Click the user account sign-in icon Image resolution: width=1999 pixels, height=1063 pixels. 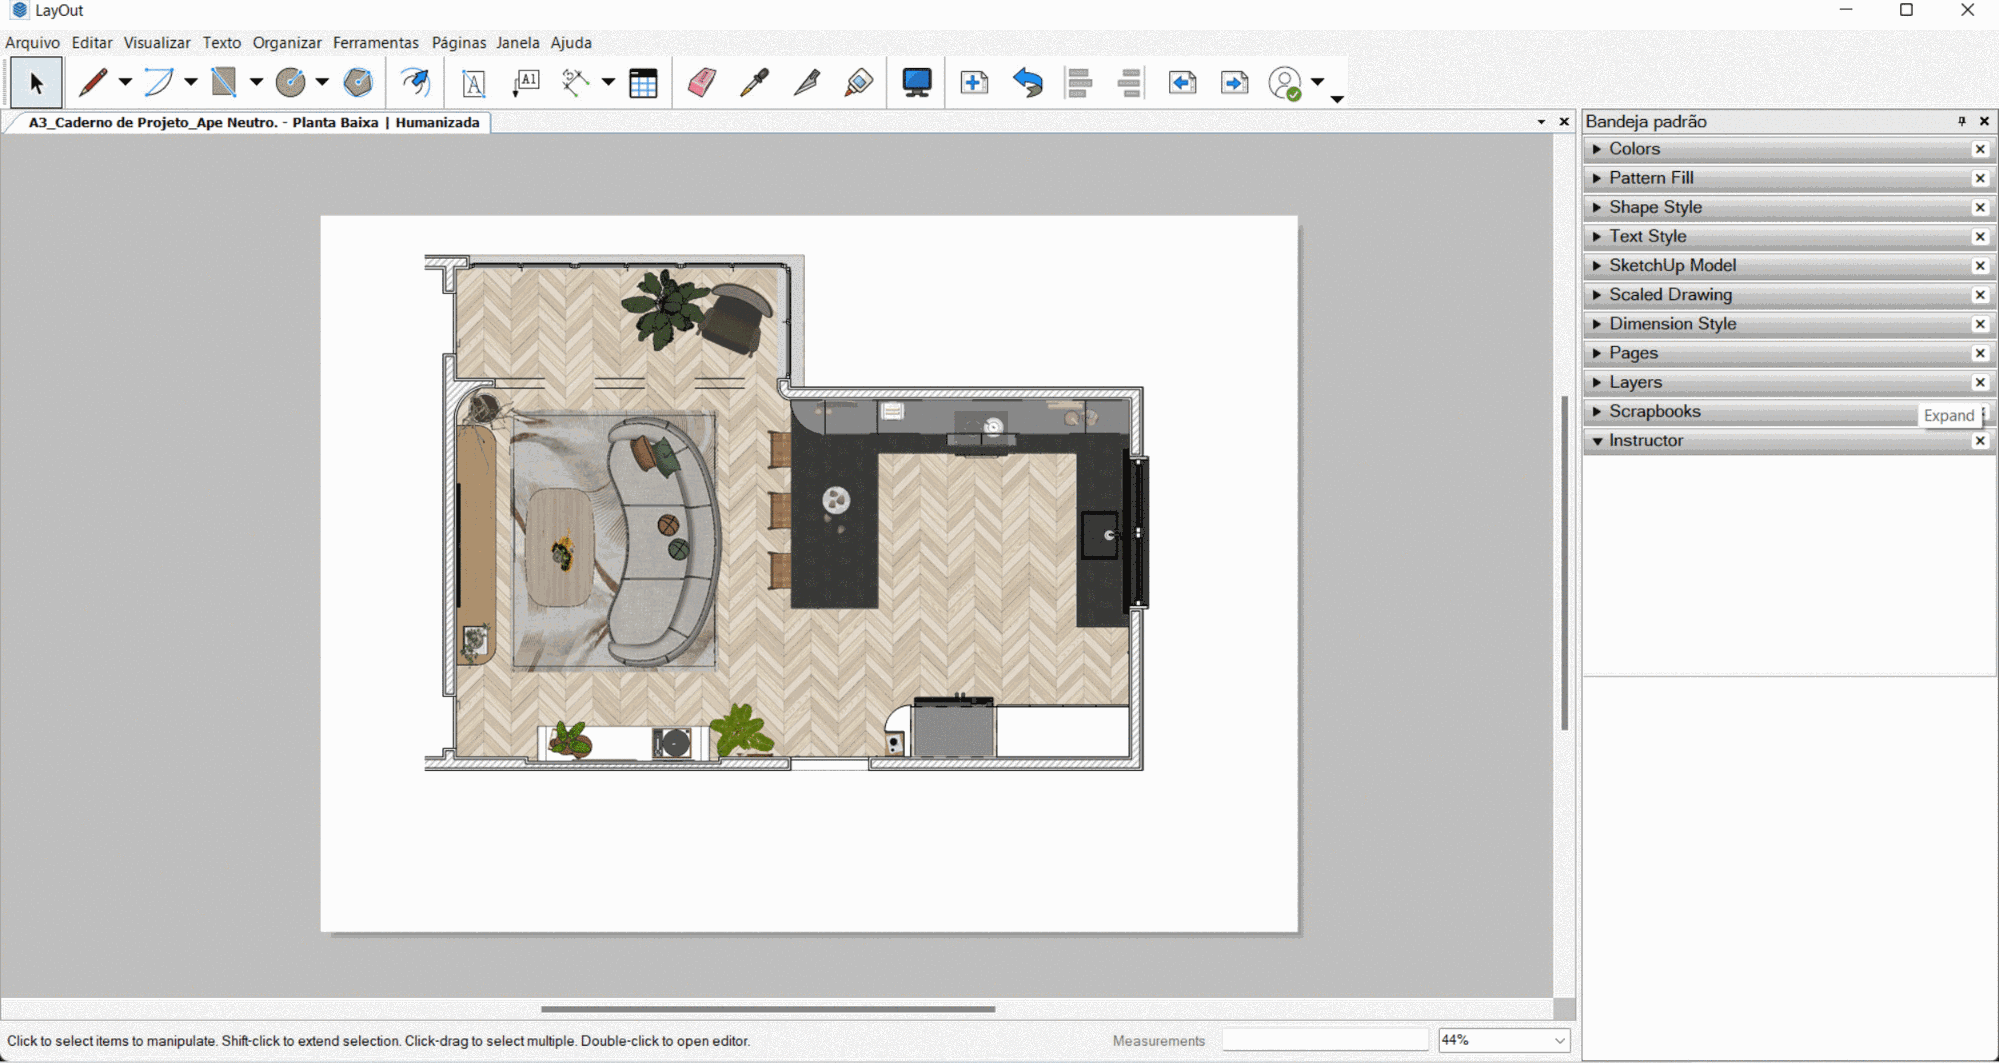(1285, 82)
